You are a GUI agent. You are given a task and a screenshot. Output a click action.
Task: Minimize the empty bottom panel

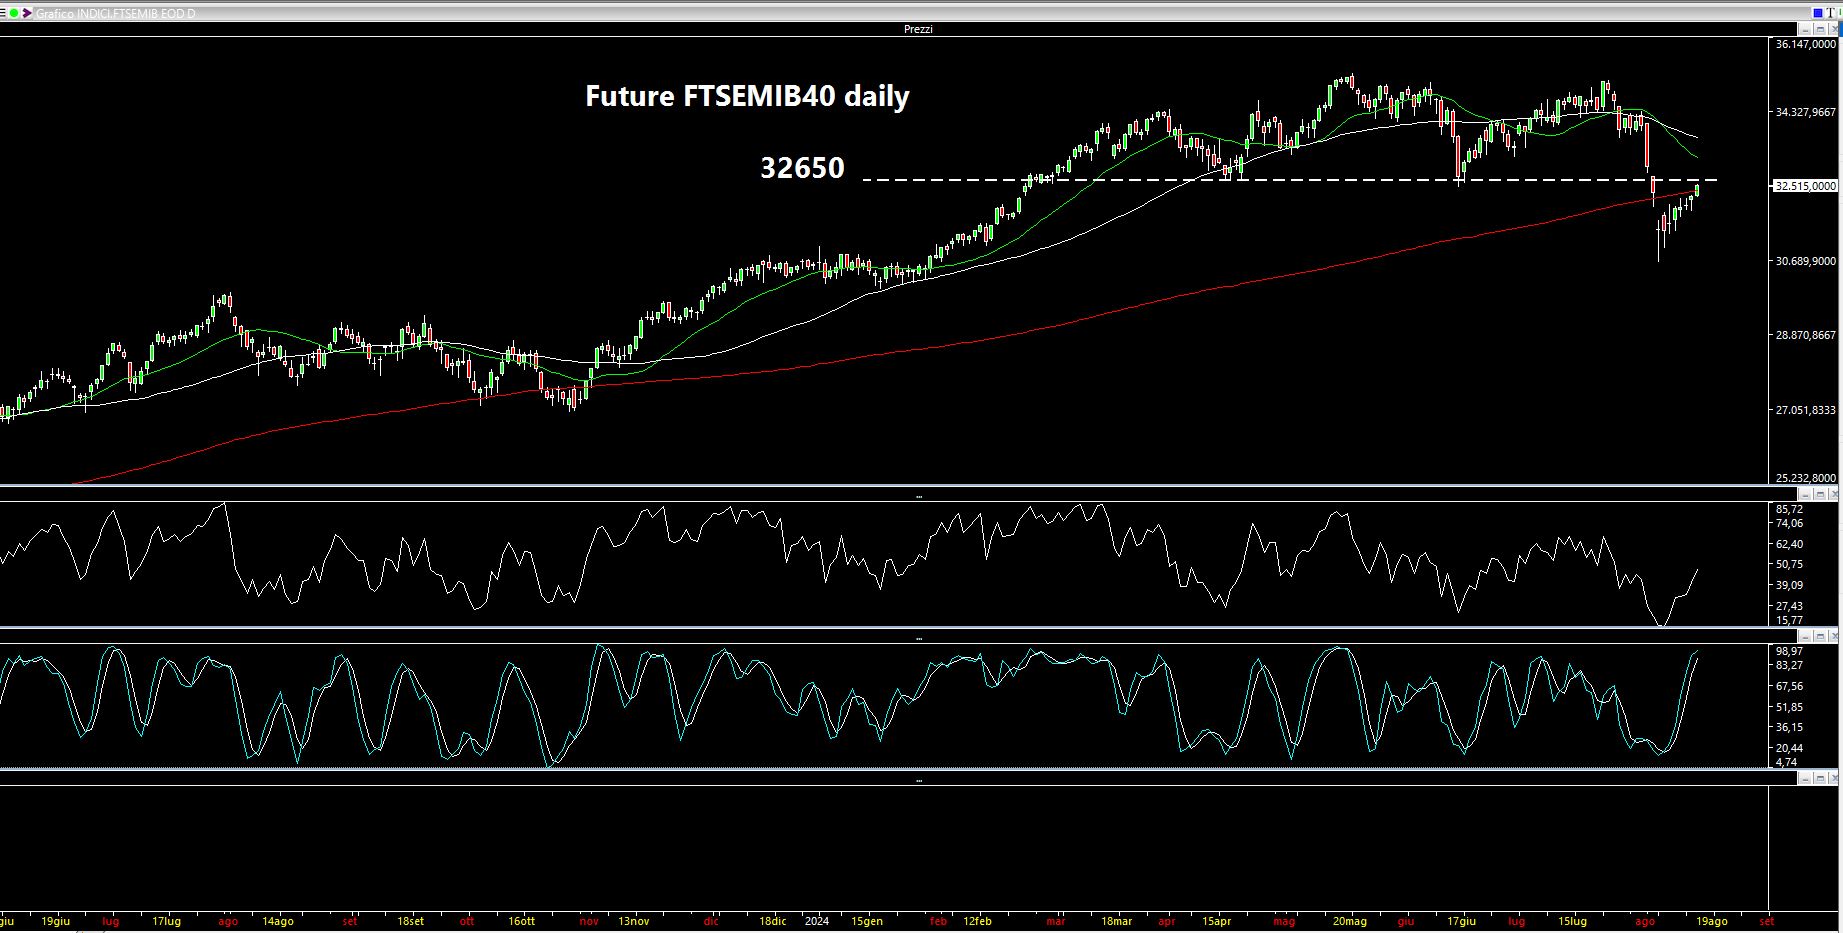pos(1806,778)
